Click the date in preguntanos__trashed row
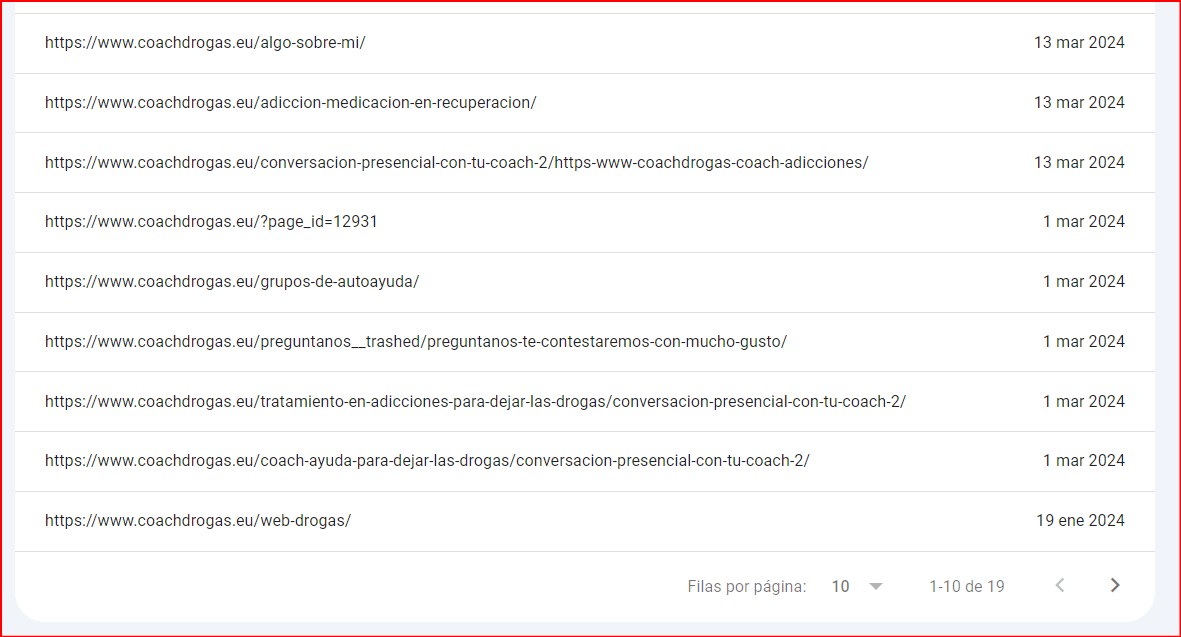Viewport: 1181px width, 637px height. (1083, 342)
